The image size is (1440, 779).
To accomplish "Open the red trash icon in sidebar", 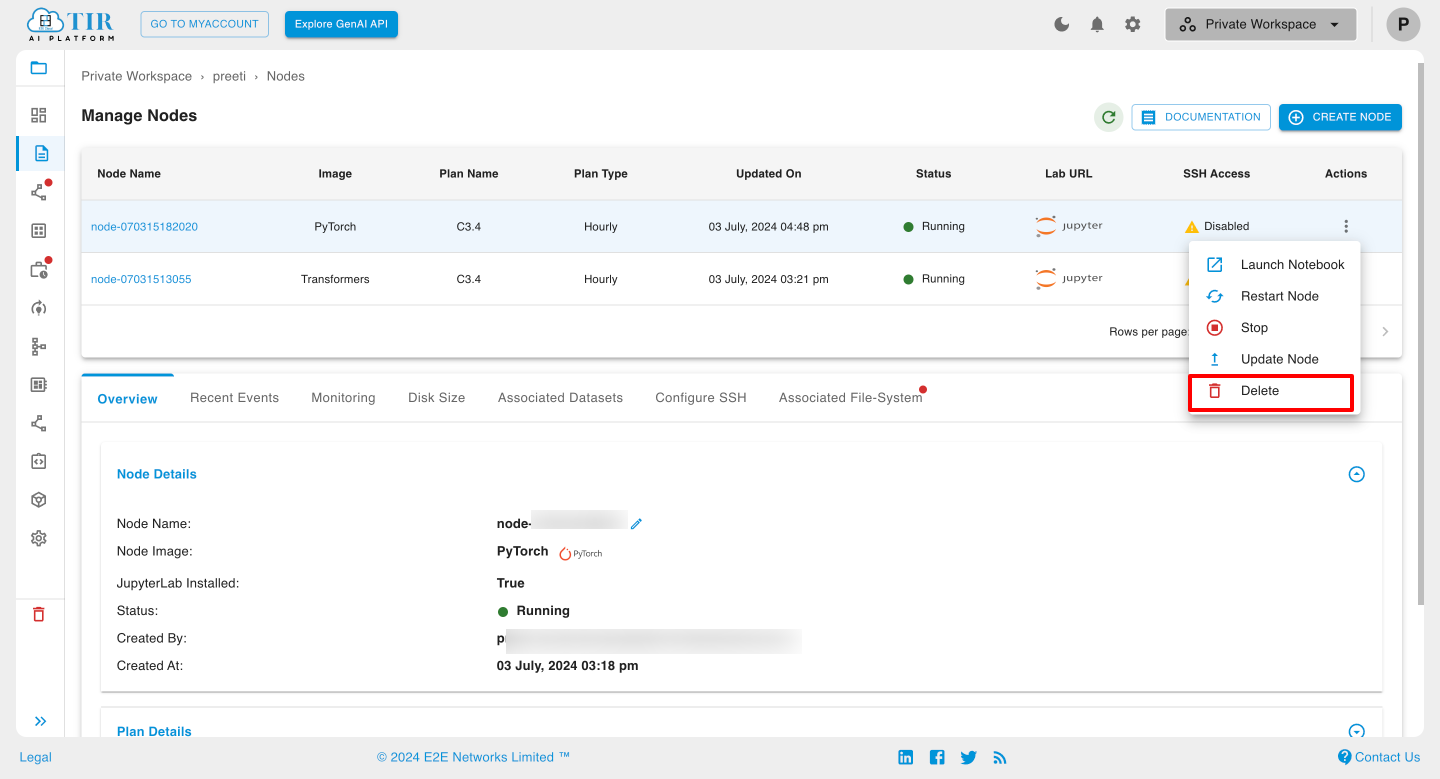I will (39, 614).
